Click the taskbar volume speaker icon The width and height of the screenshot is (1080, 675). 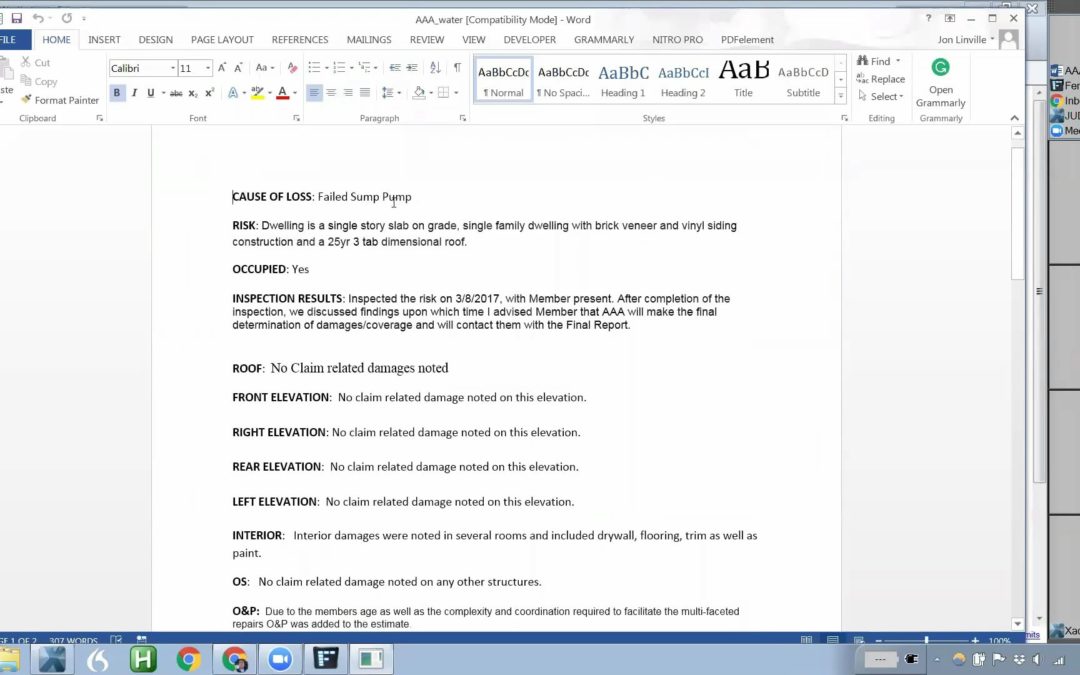1037,659
